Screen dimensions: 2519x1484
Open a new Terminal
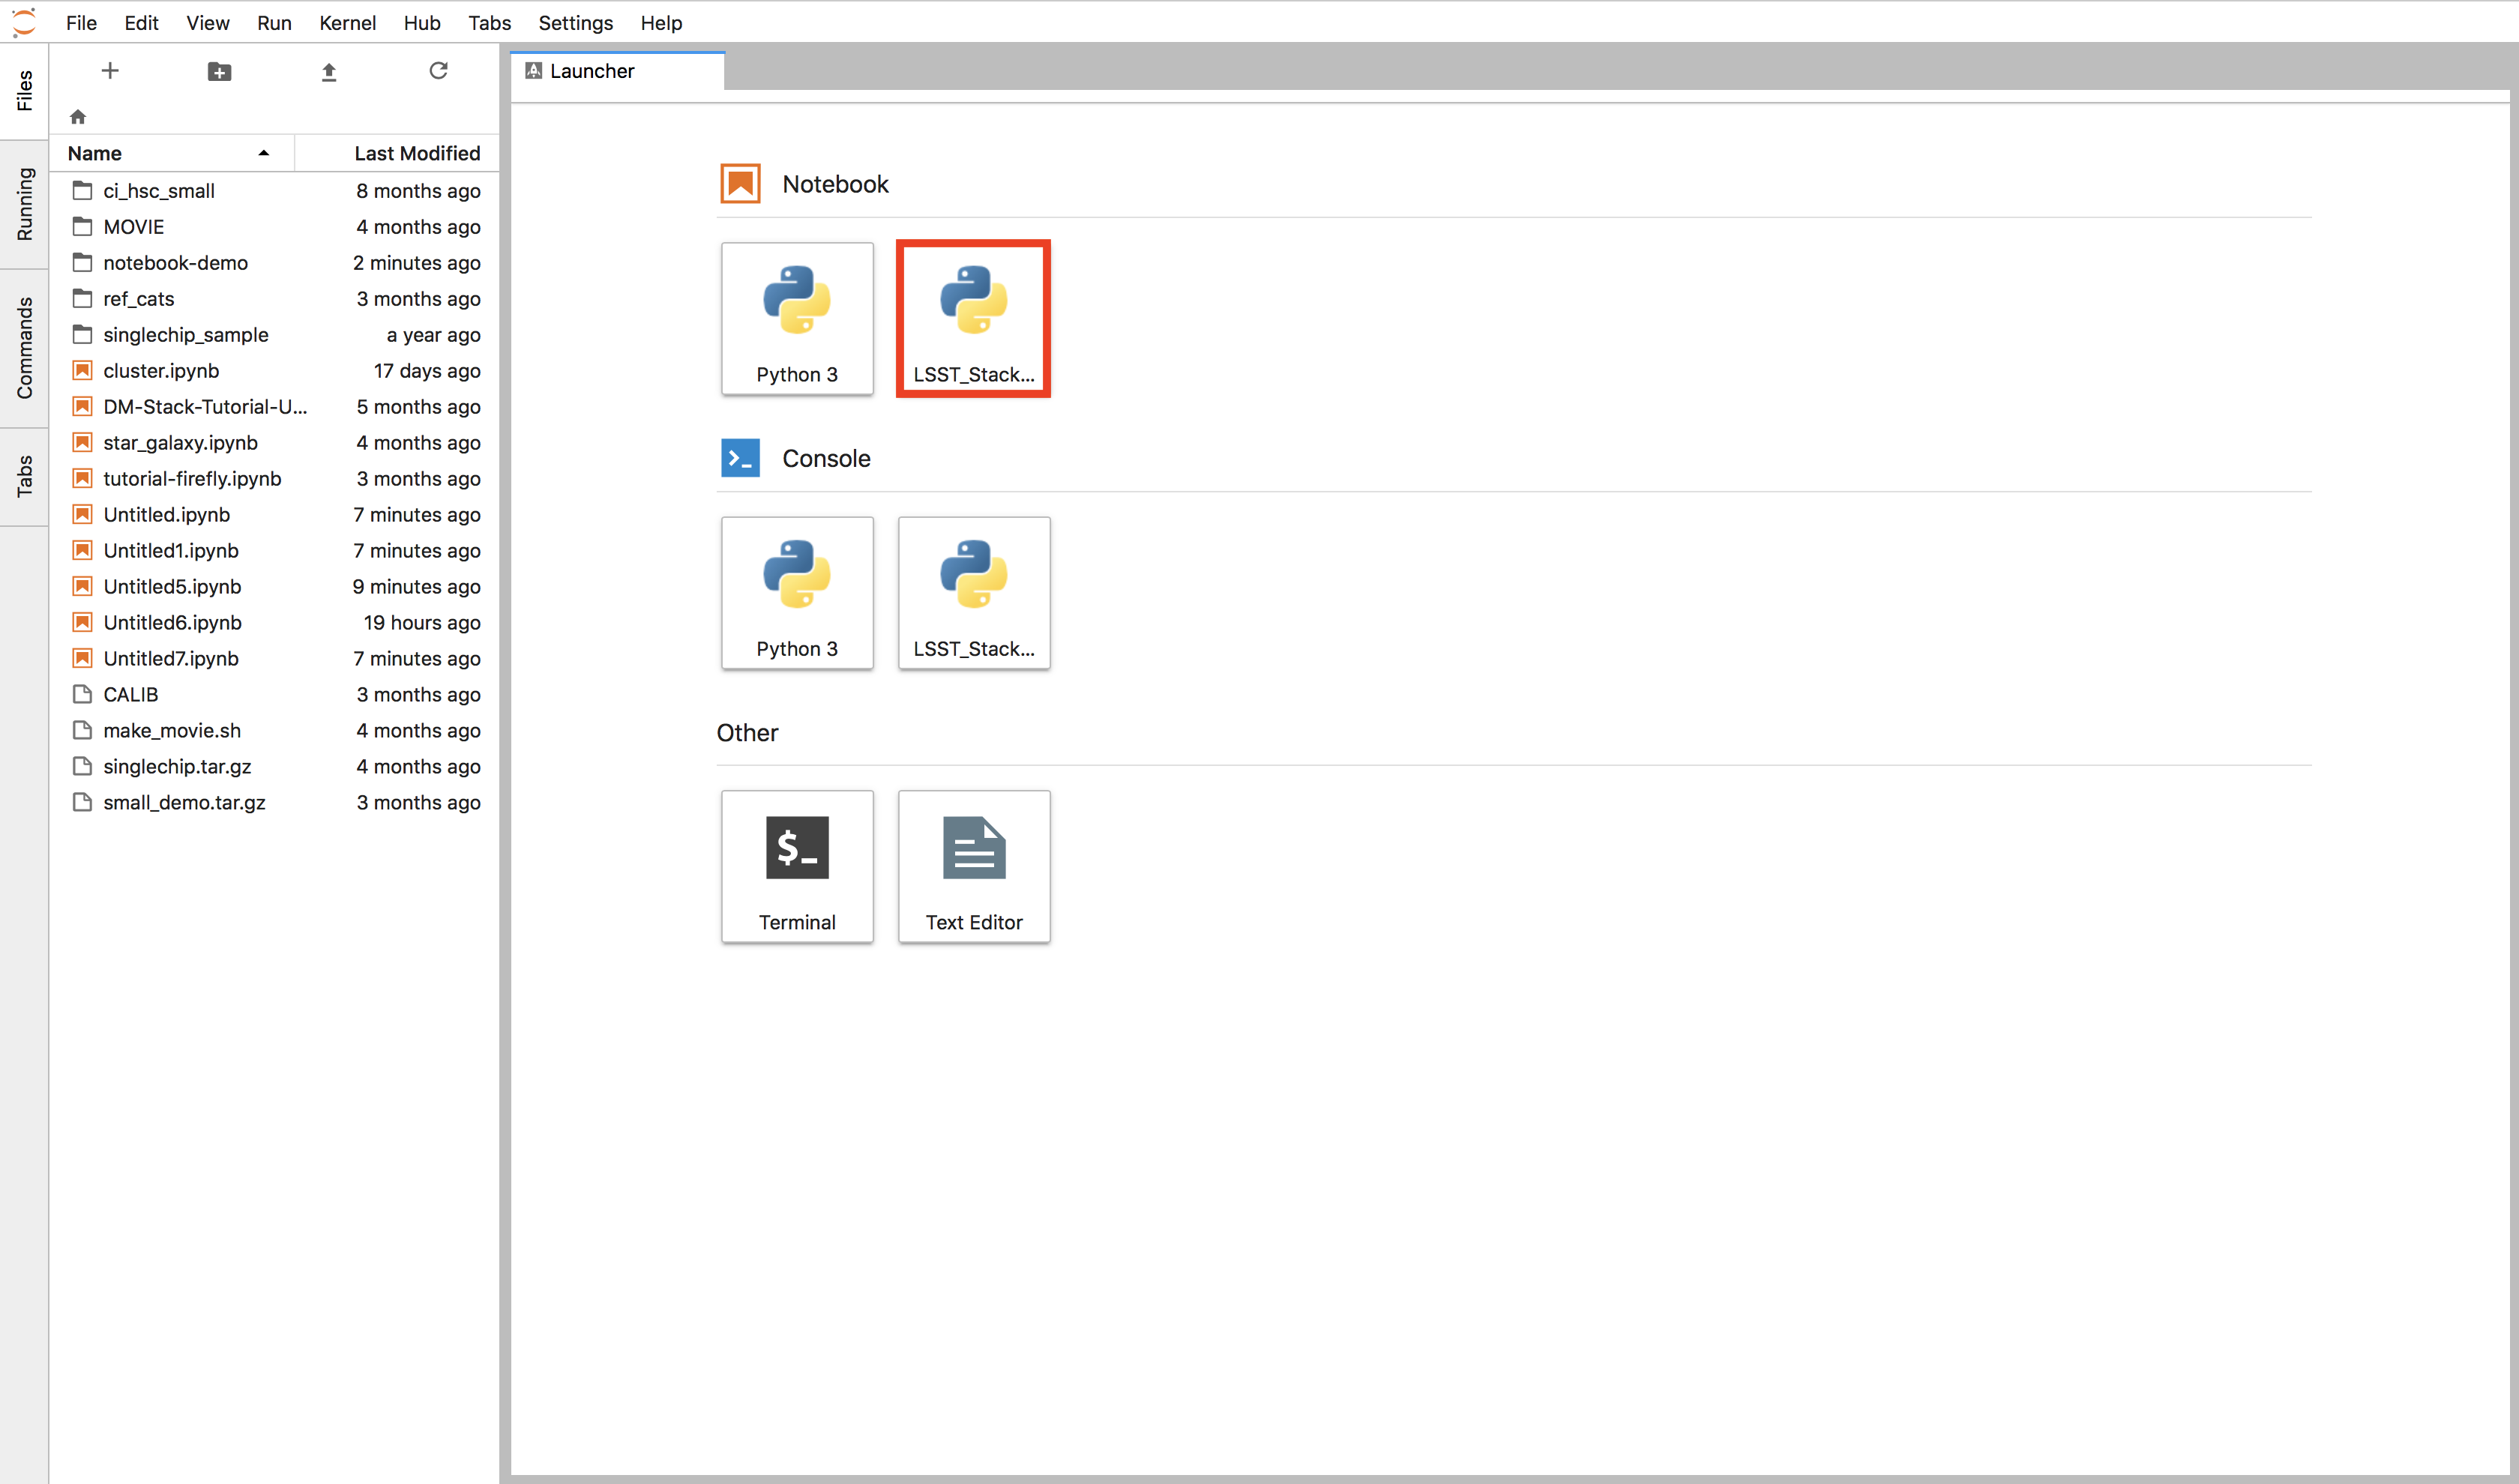point(797,867)
